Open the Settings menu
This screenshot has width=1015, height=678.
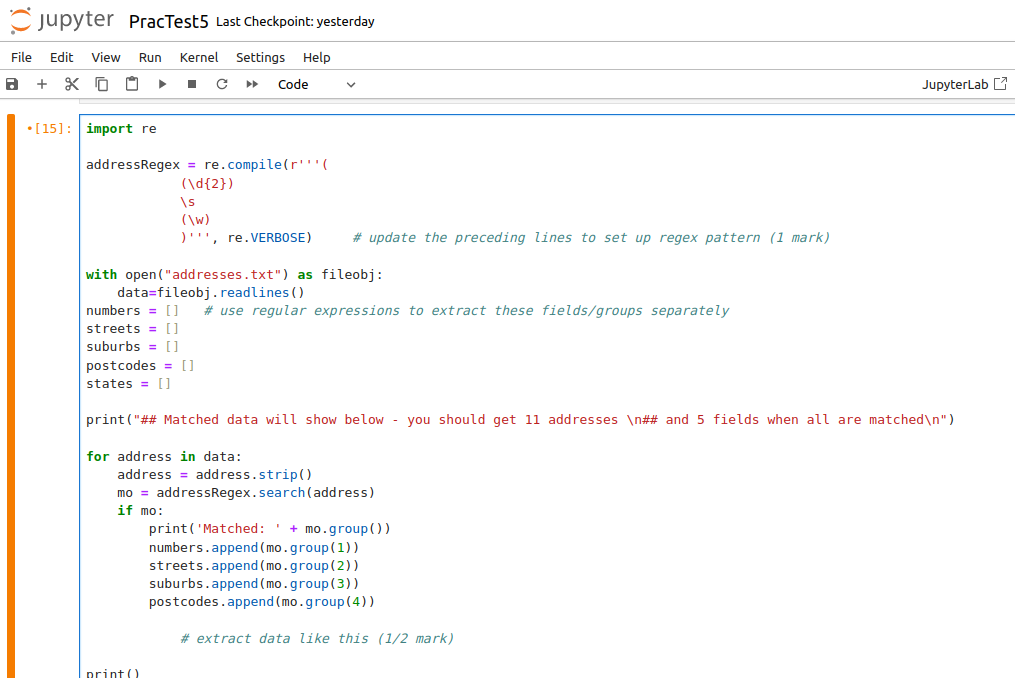click(260, 57)
